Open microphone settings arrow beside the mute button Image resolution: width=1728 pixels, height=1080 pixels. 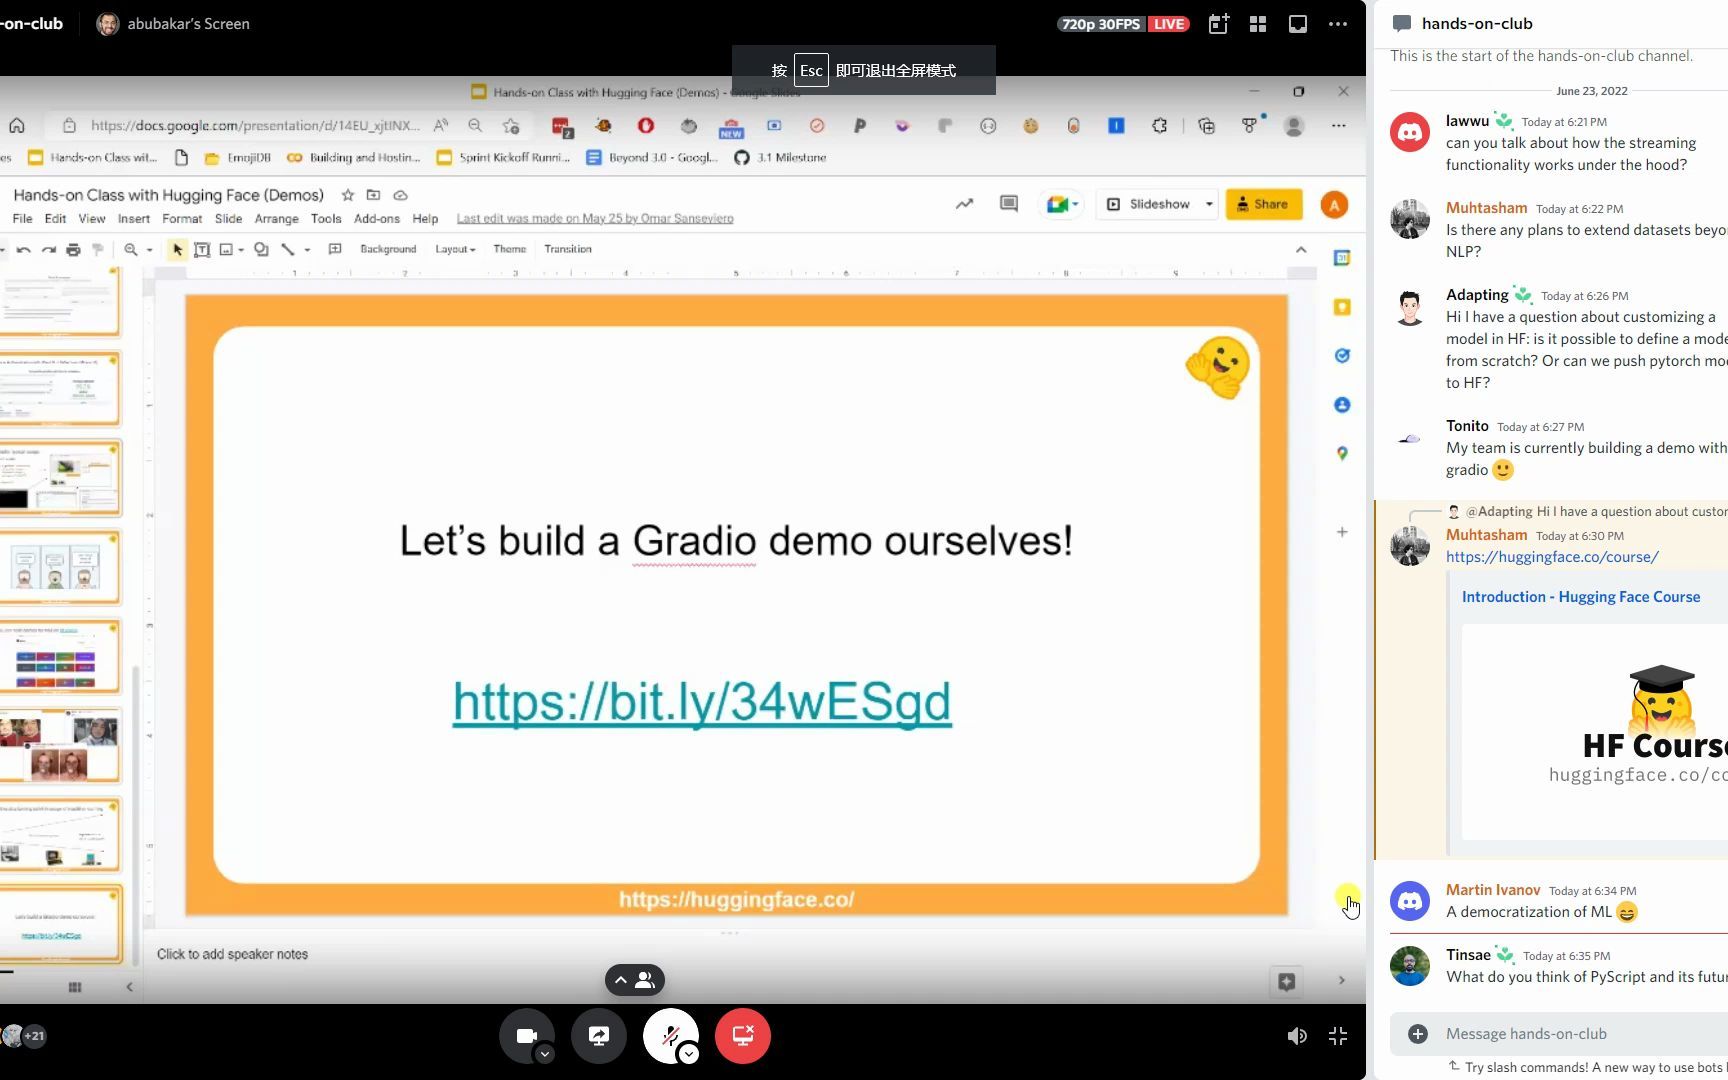(x=689, y=1054)
